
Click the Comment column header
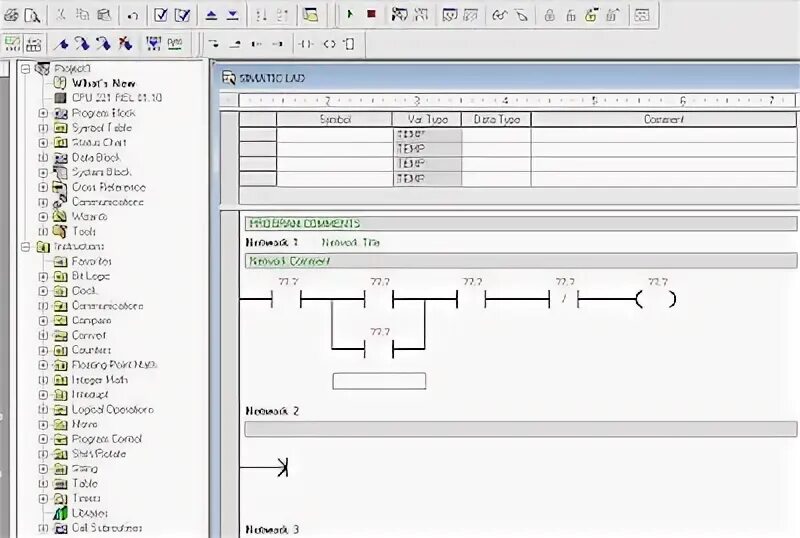[x=664, y=119]
